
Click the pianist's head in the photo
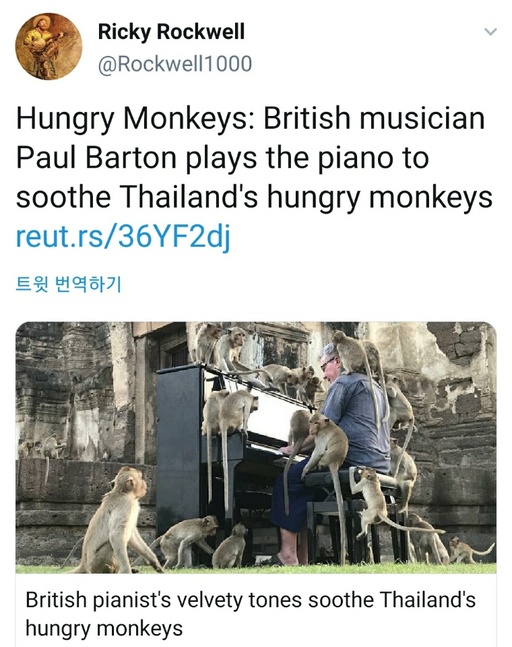[329, 364]
